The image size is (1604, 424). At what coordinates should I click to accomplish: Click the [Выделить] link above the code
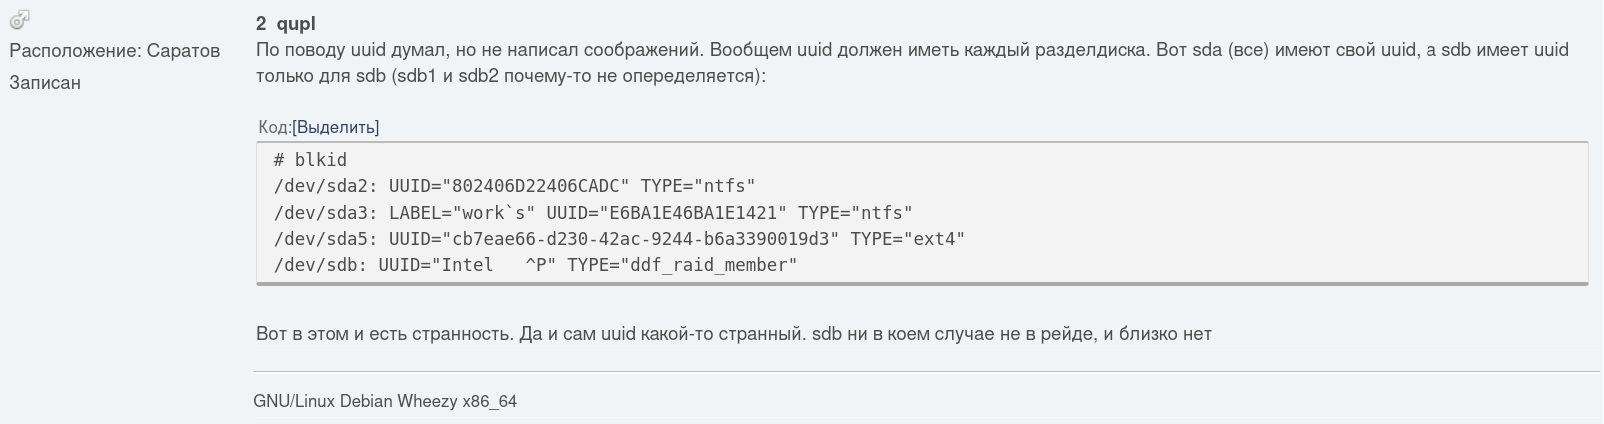click(336, 127)
